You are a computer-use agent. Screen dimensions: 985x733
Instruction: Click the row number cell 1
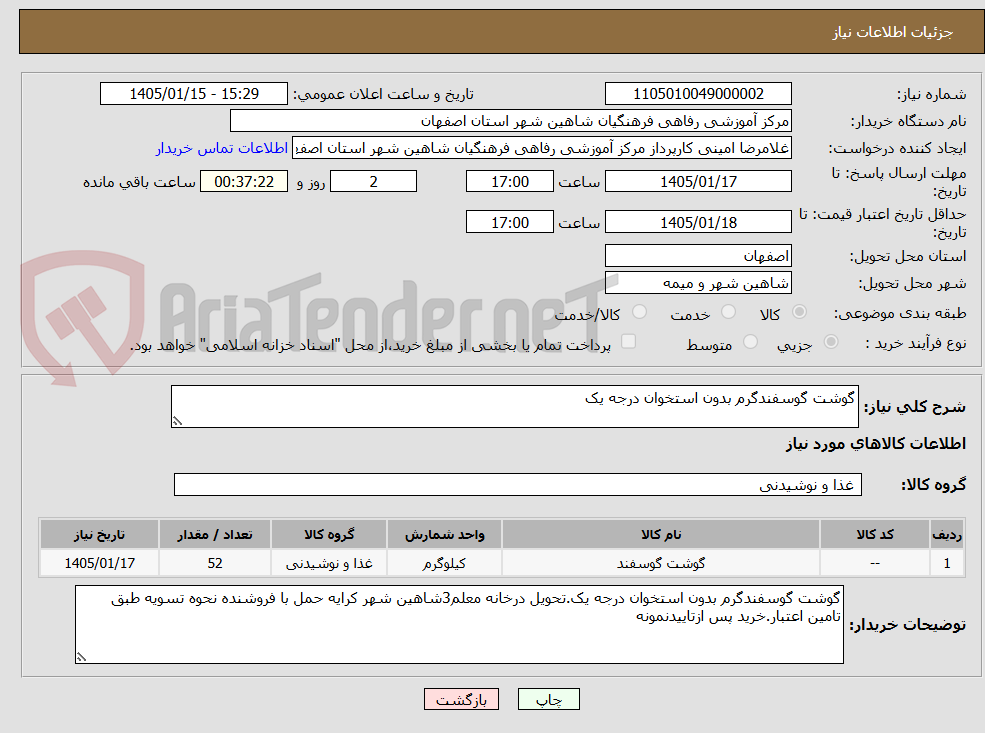[x=947, y=563]
